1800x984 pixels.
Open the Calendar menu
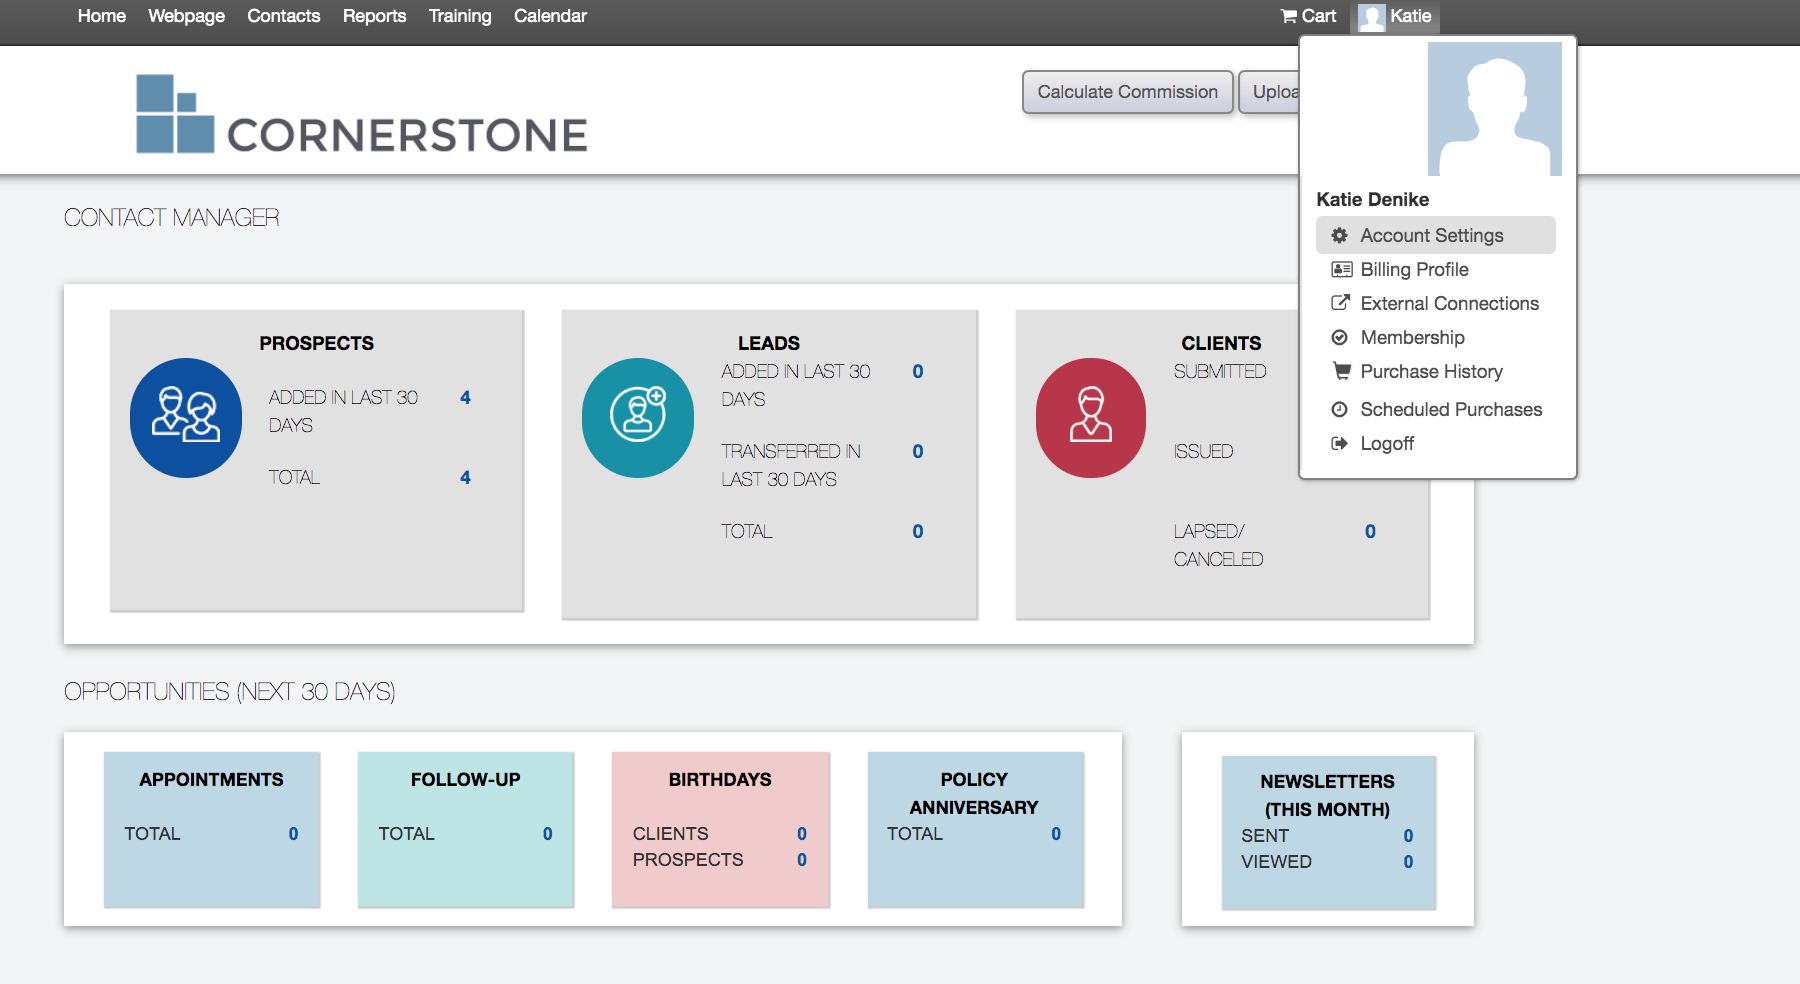point(550,16)
